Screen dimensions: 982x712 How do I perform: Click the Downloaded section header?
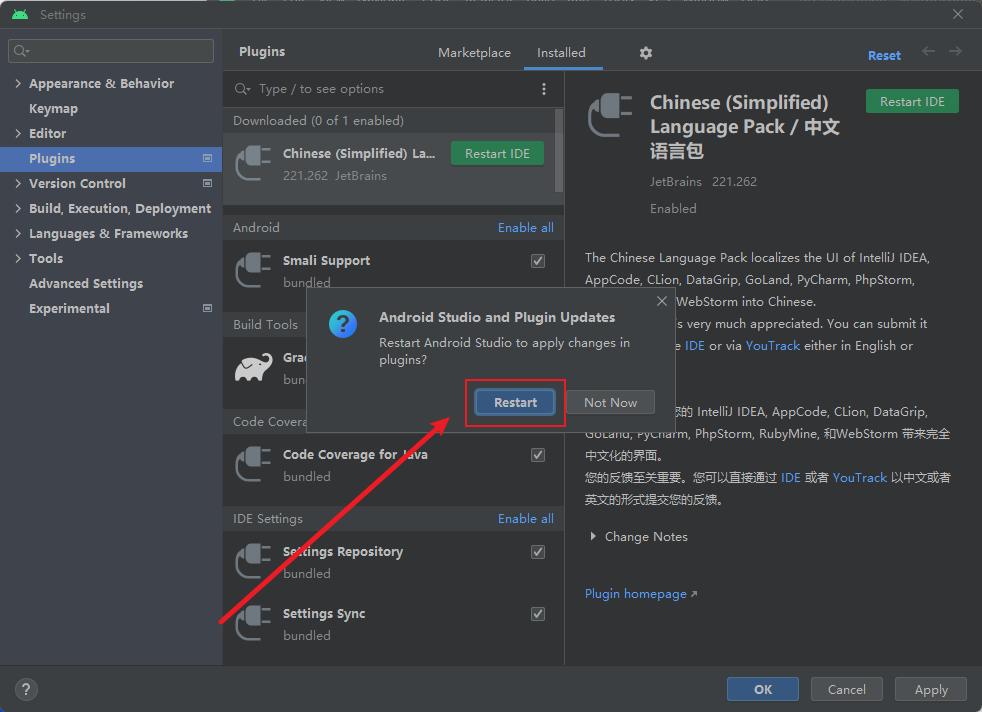389,121
